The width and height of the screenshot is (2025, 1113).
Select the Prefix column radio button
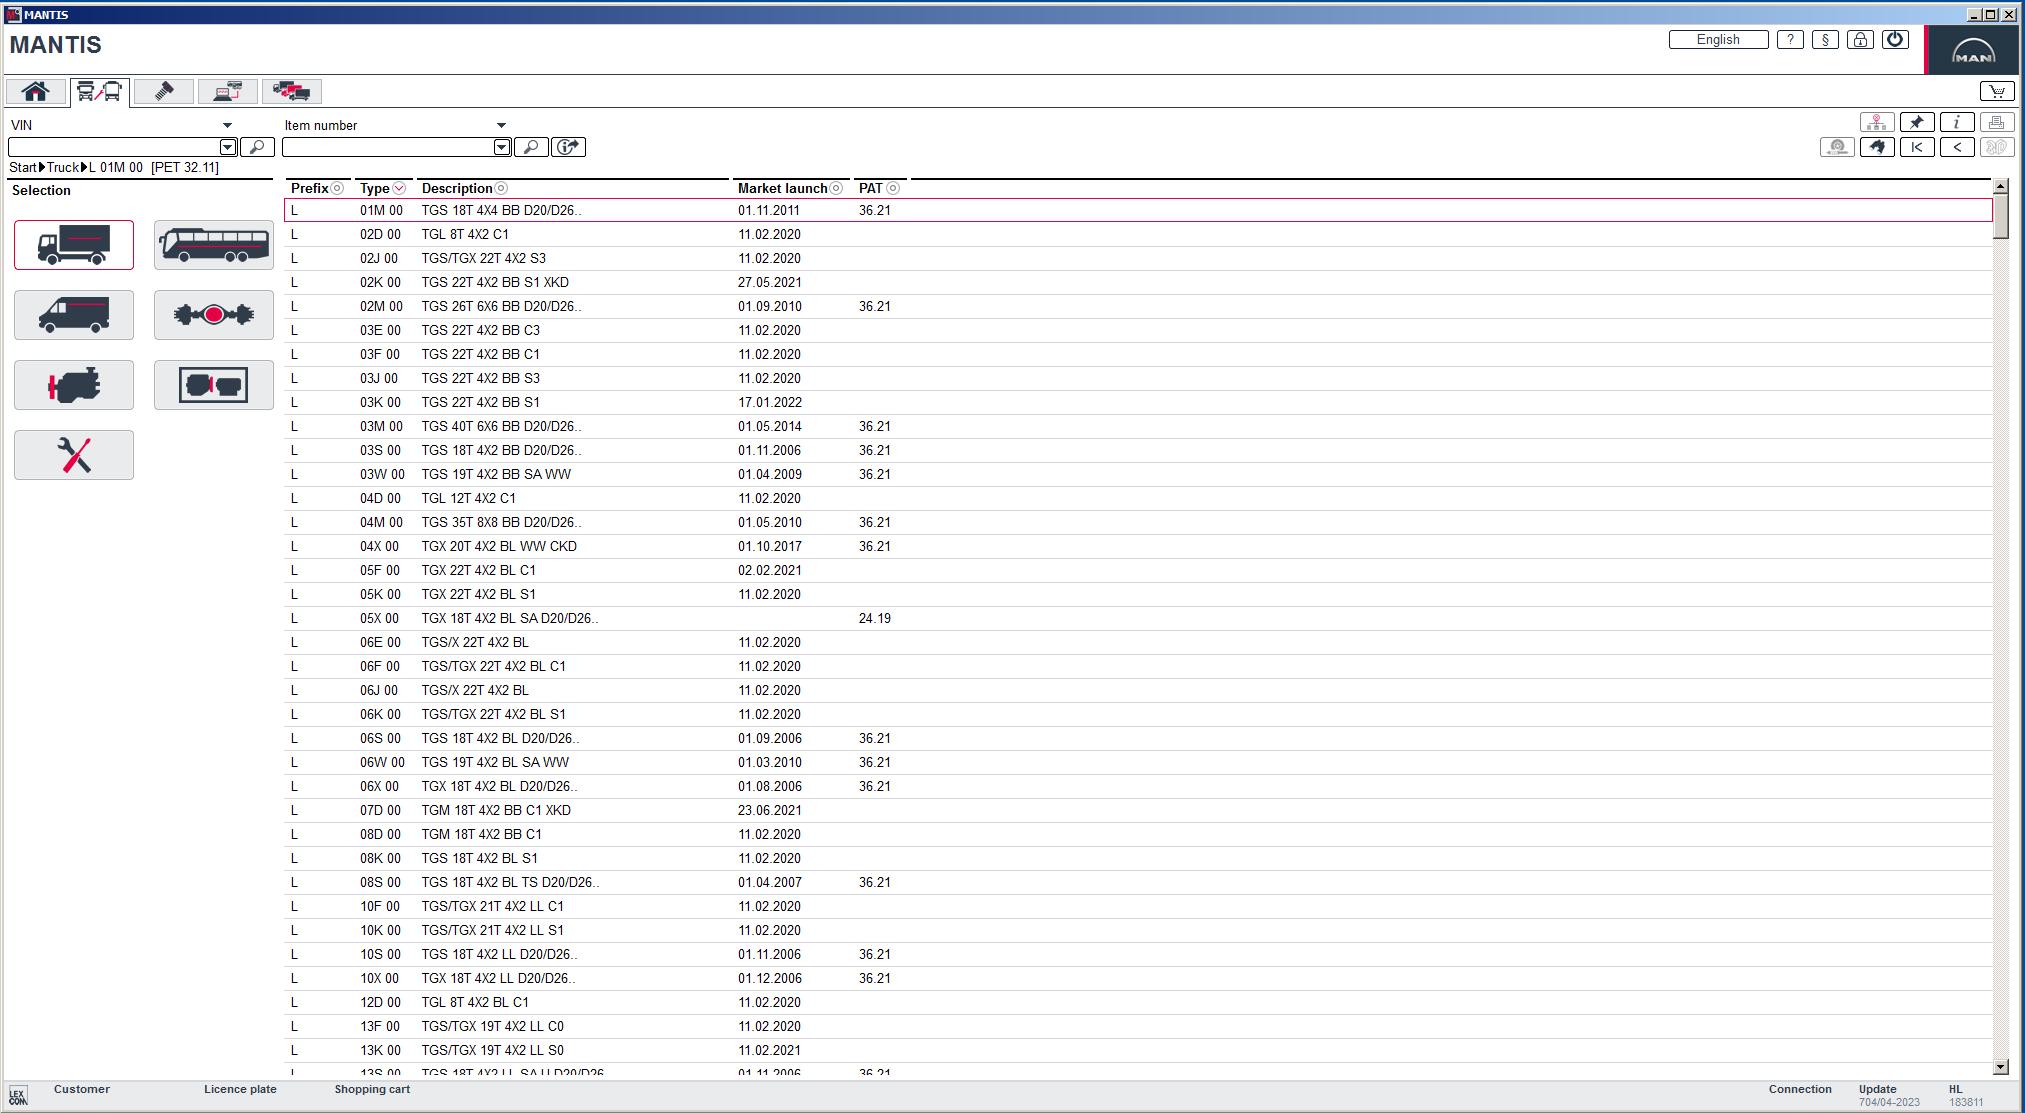tap(338, 187)
